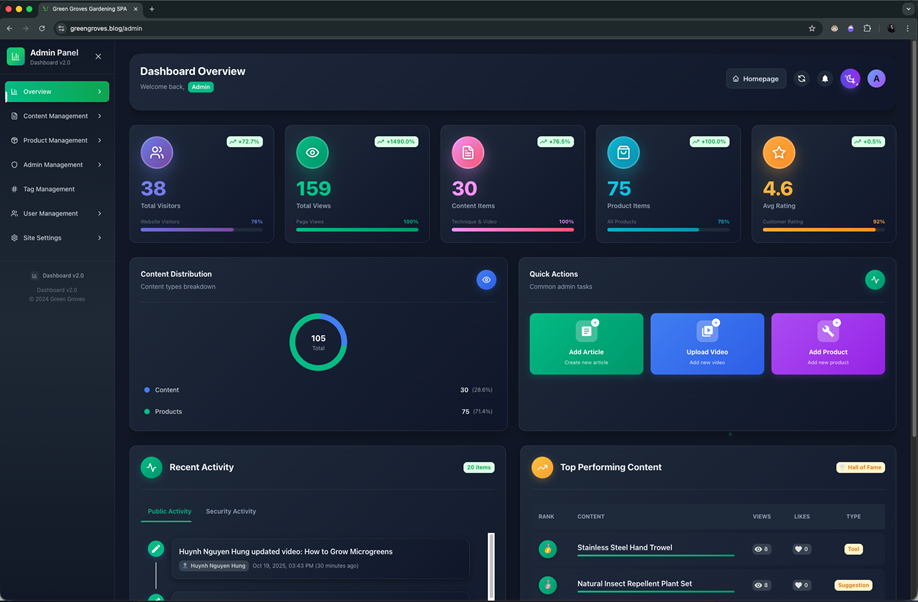Close the admin sidebar with X
This screenshot has width=918, height=602.
[x=98, y=56]
